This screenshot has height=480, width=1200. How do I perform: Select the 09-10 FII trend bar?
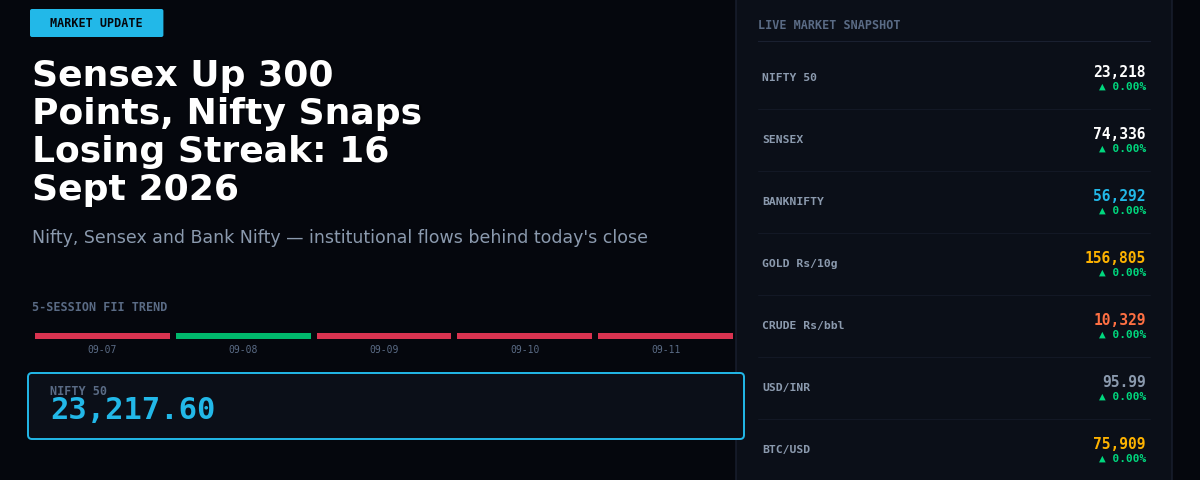pos(524,336)
